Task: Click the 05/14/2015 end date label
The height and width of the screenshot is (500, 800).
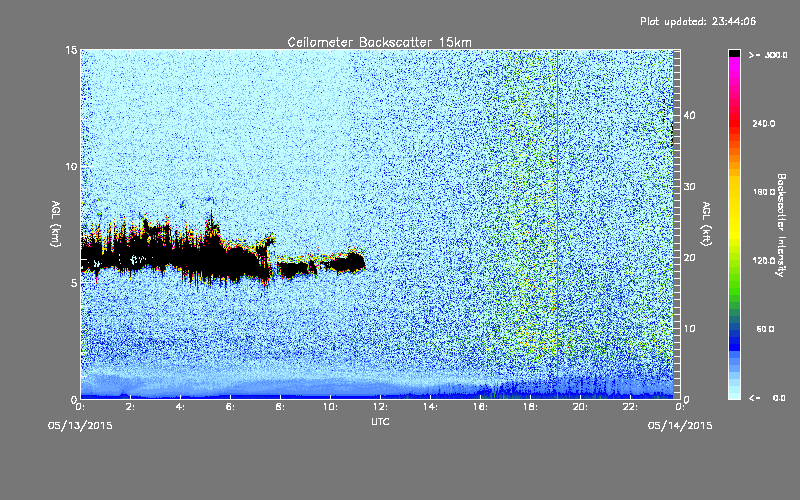Action: tap(680, 426)
